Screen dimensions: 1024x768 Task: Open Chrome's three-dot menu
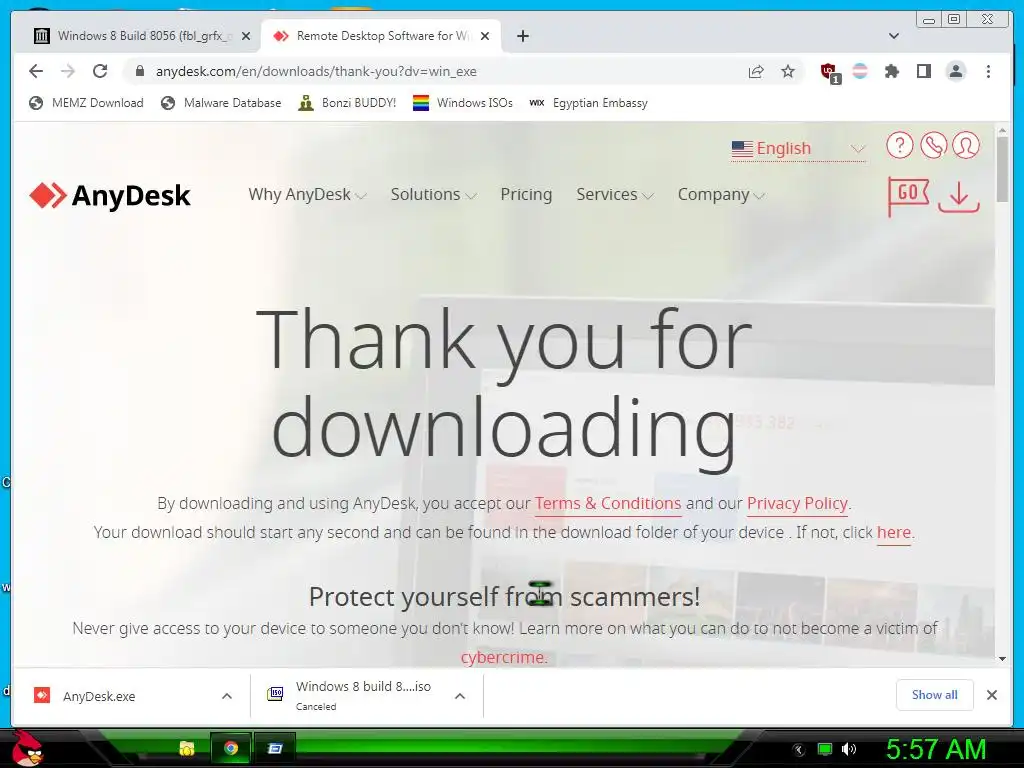pyautogui.click(x=988, y=71)
